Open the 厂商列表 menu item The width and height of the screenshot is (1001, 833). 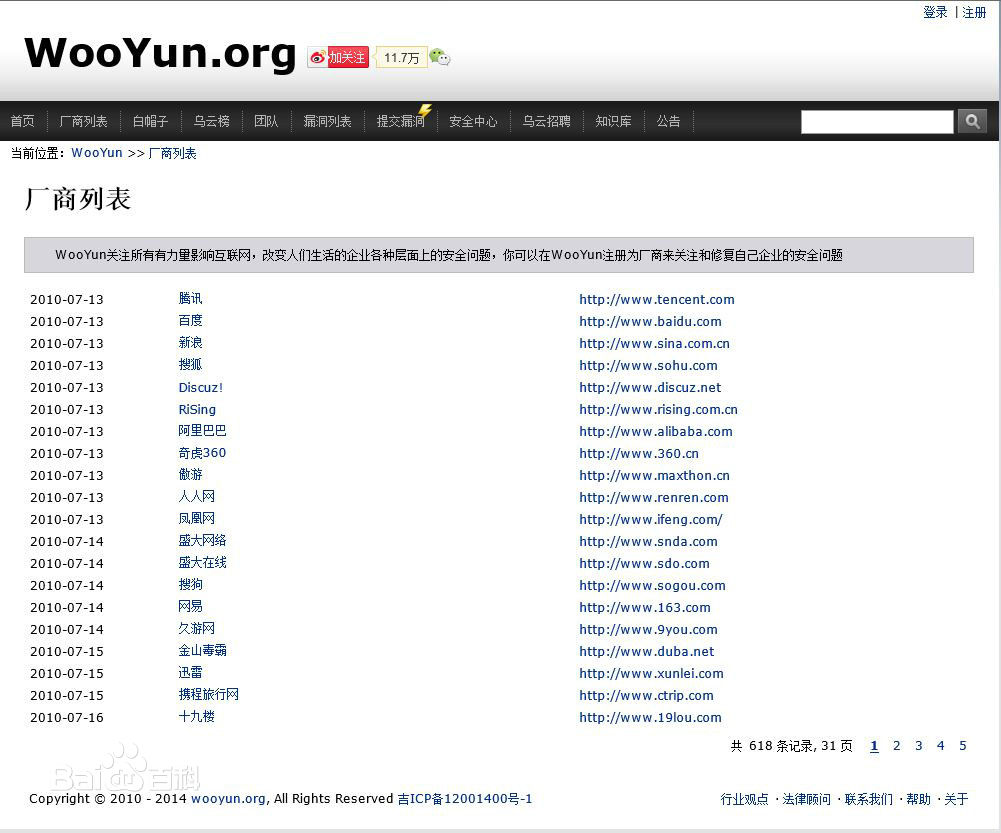click(x=83, y=121)
